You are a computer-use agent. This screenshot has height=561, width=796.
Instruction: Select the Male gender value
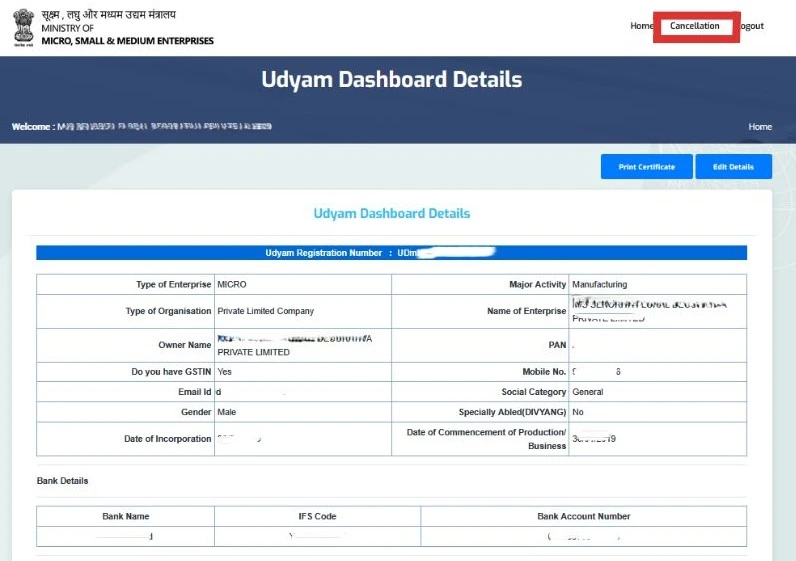coord(226,412)
